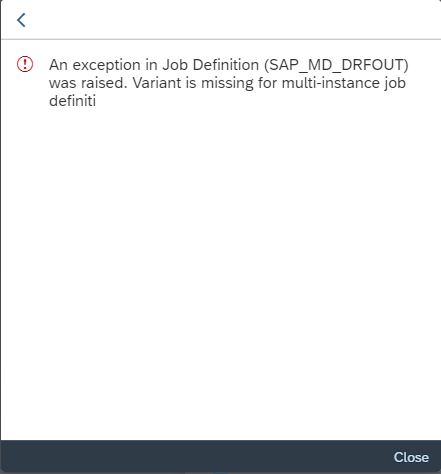Click "was raised" in the second line
The image size is (441, 474).
(x=88, y=82)
